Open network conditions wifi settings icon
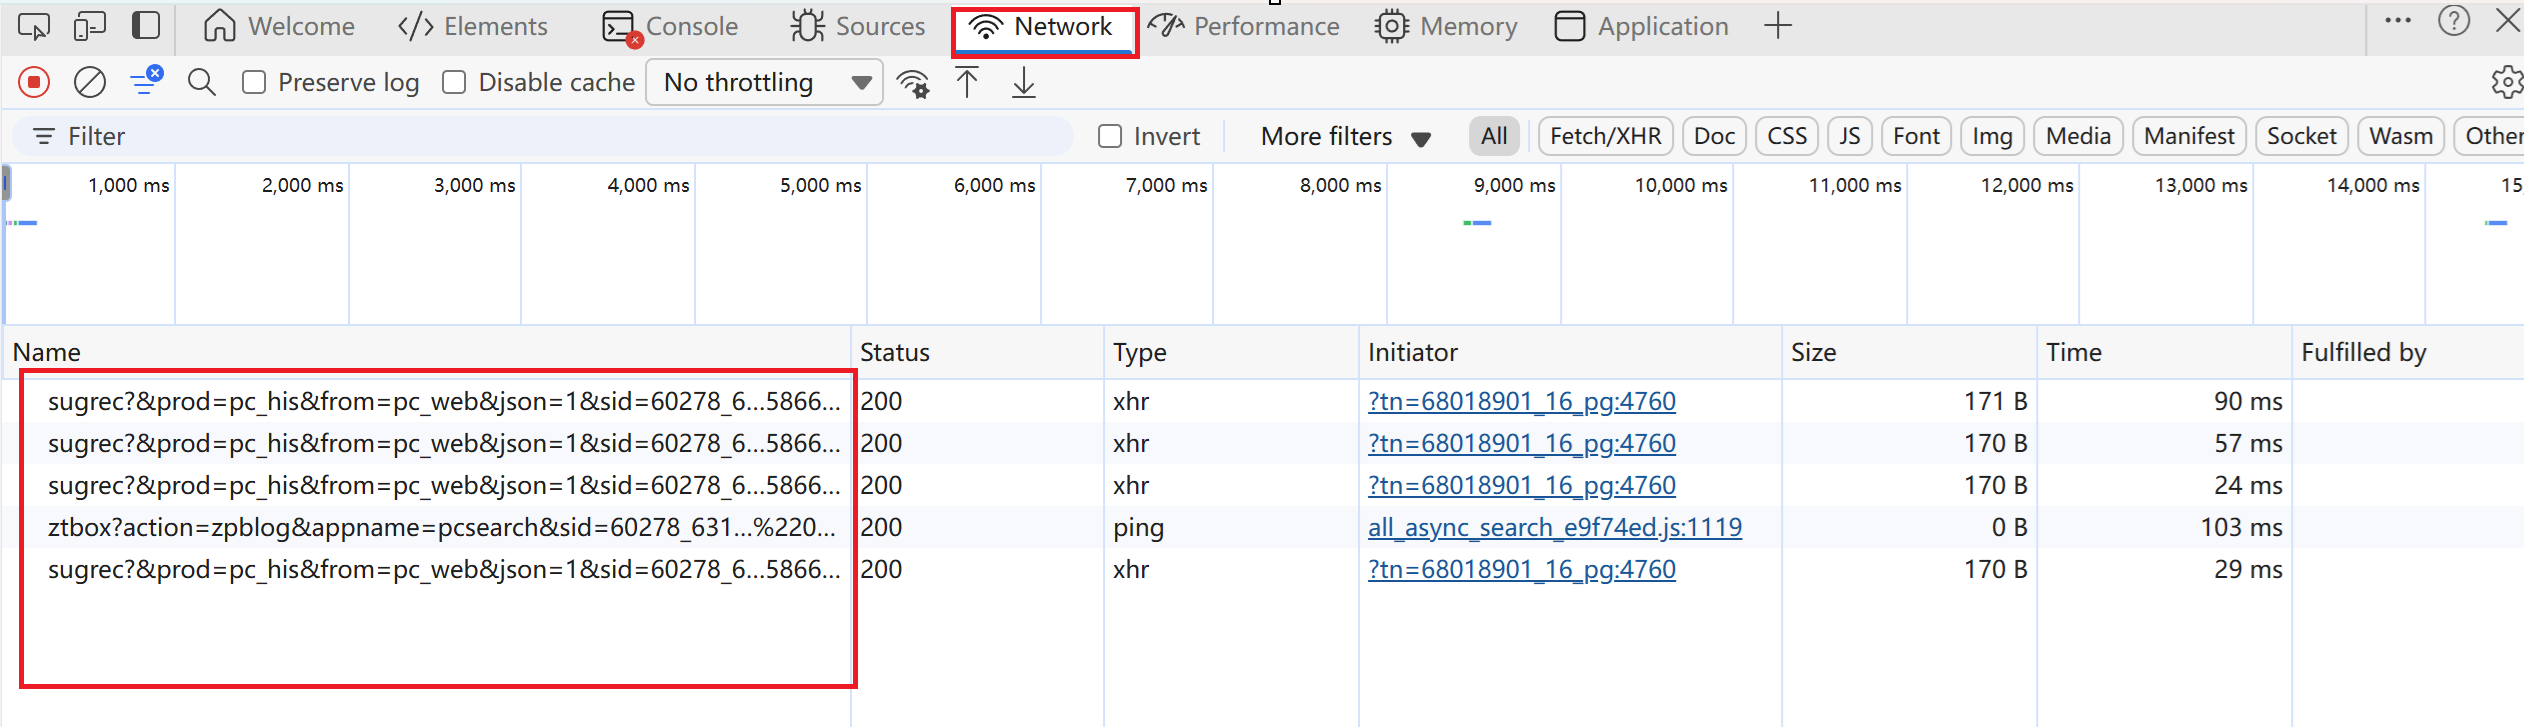2524x727 pixels. tap(913, 83)
